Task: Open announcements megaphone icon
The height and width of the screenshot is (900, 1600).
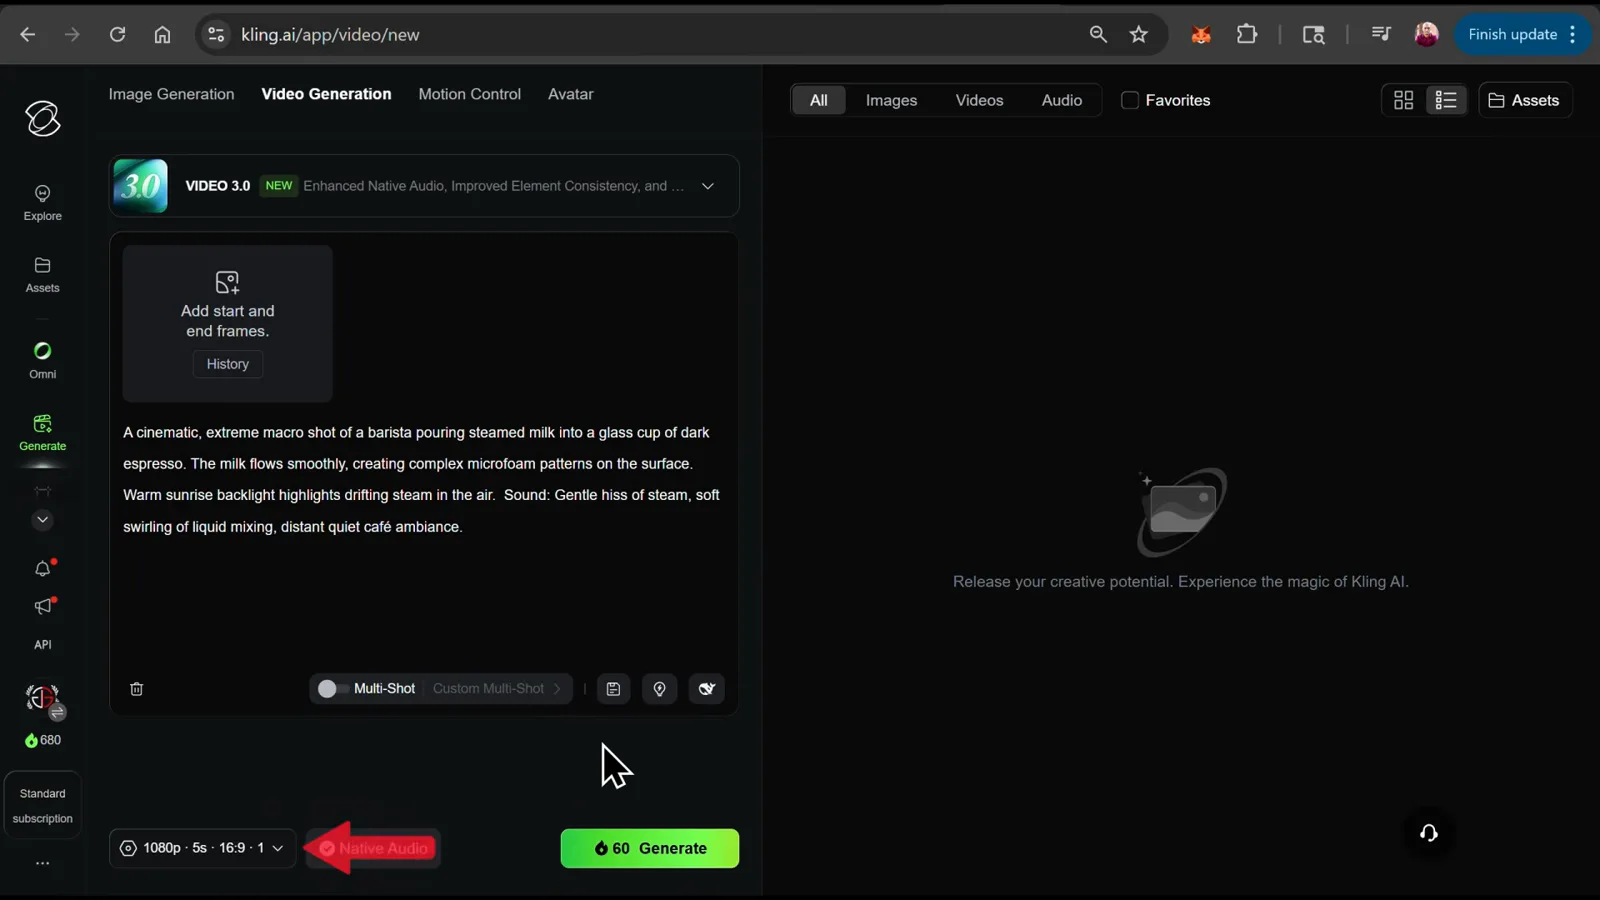Action: [x=42, y=606]
